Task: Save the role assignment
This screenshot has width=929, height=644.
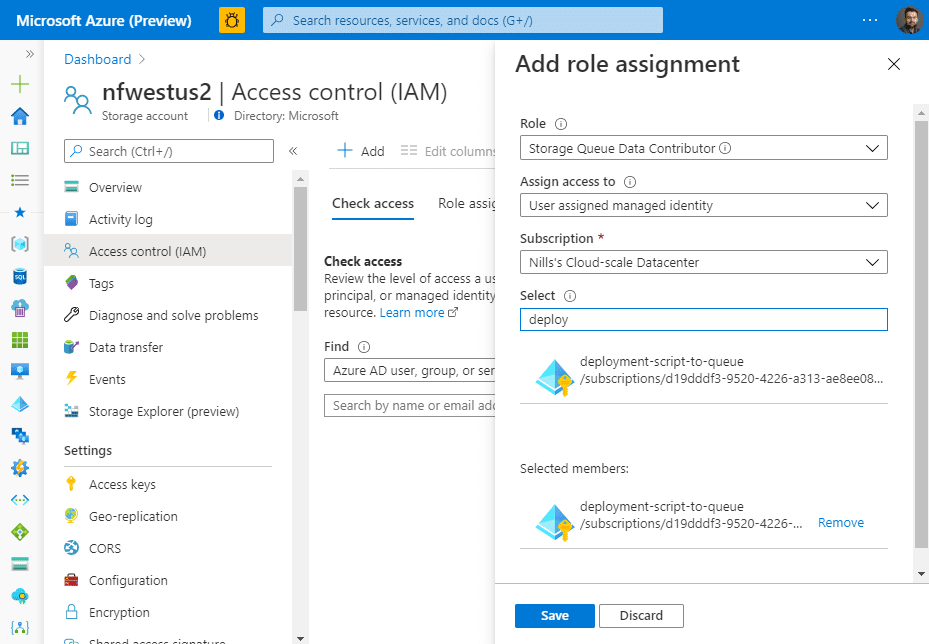Action: 555,616
